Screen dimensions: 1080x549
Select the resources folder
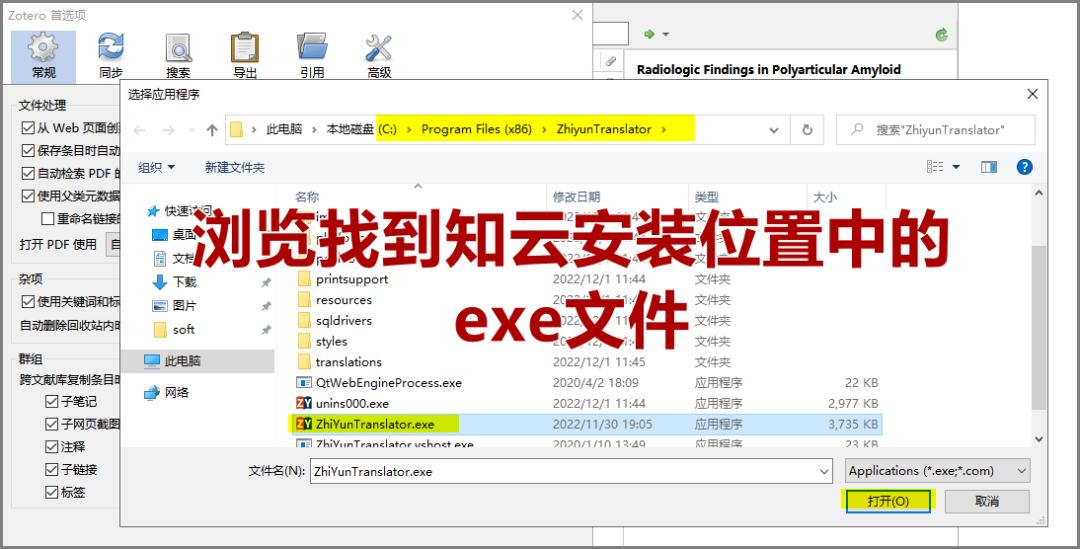pos(343,300)
